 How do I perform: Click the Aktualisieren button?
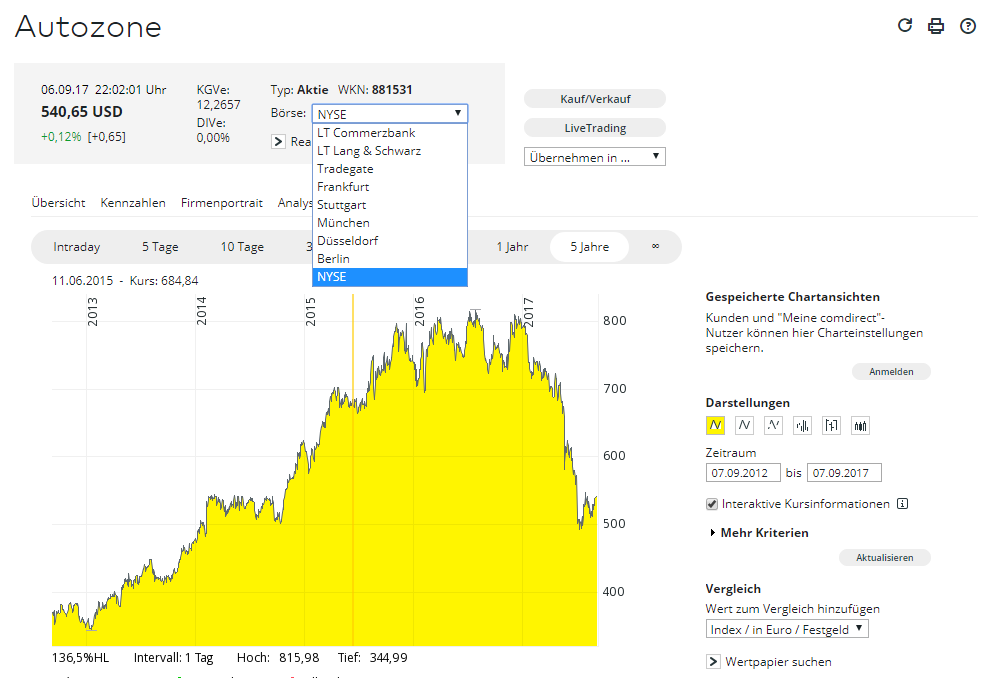[x=884, y=558]
